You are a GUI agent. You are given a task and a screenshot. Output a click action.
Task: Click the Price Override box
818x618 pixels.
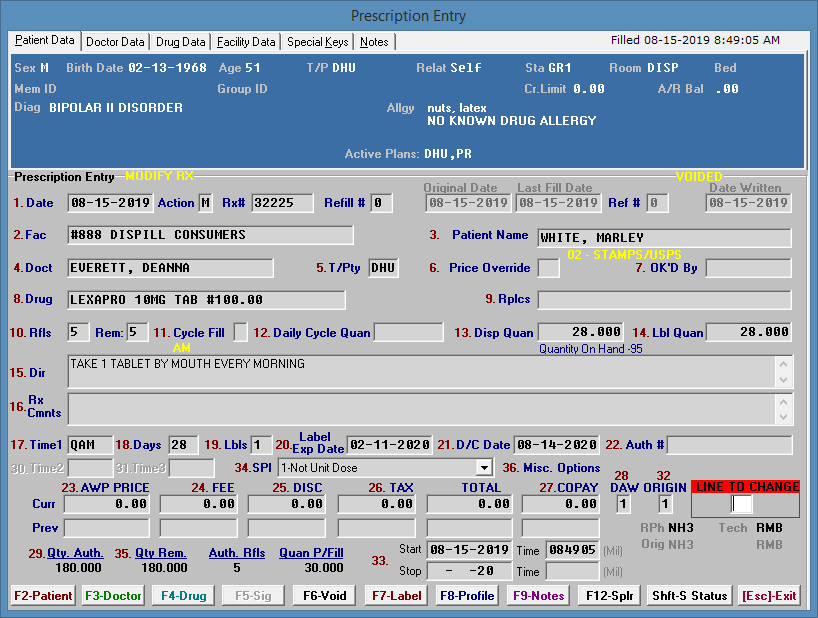click(549, 268)
